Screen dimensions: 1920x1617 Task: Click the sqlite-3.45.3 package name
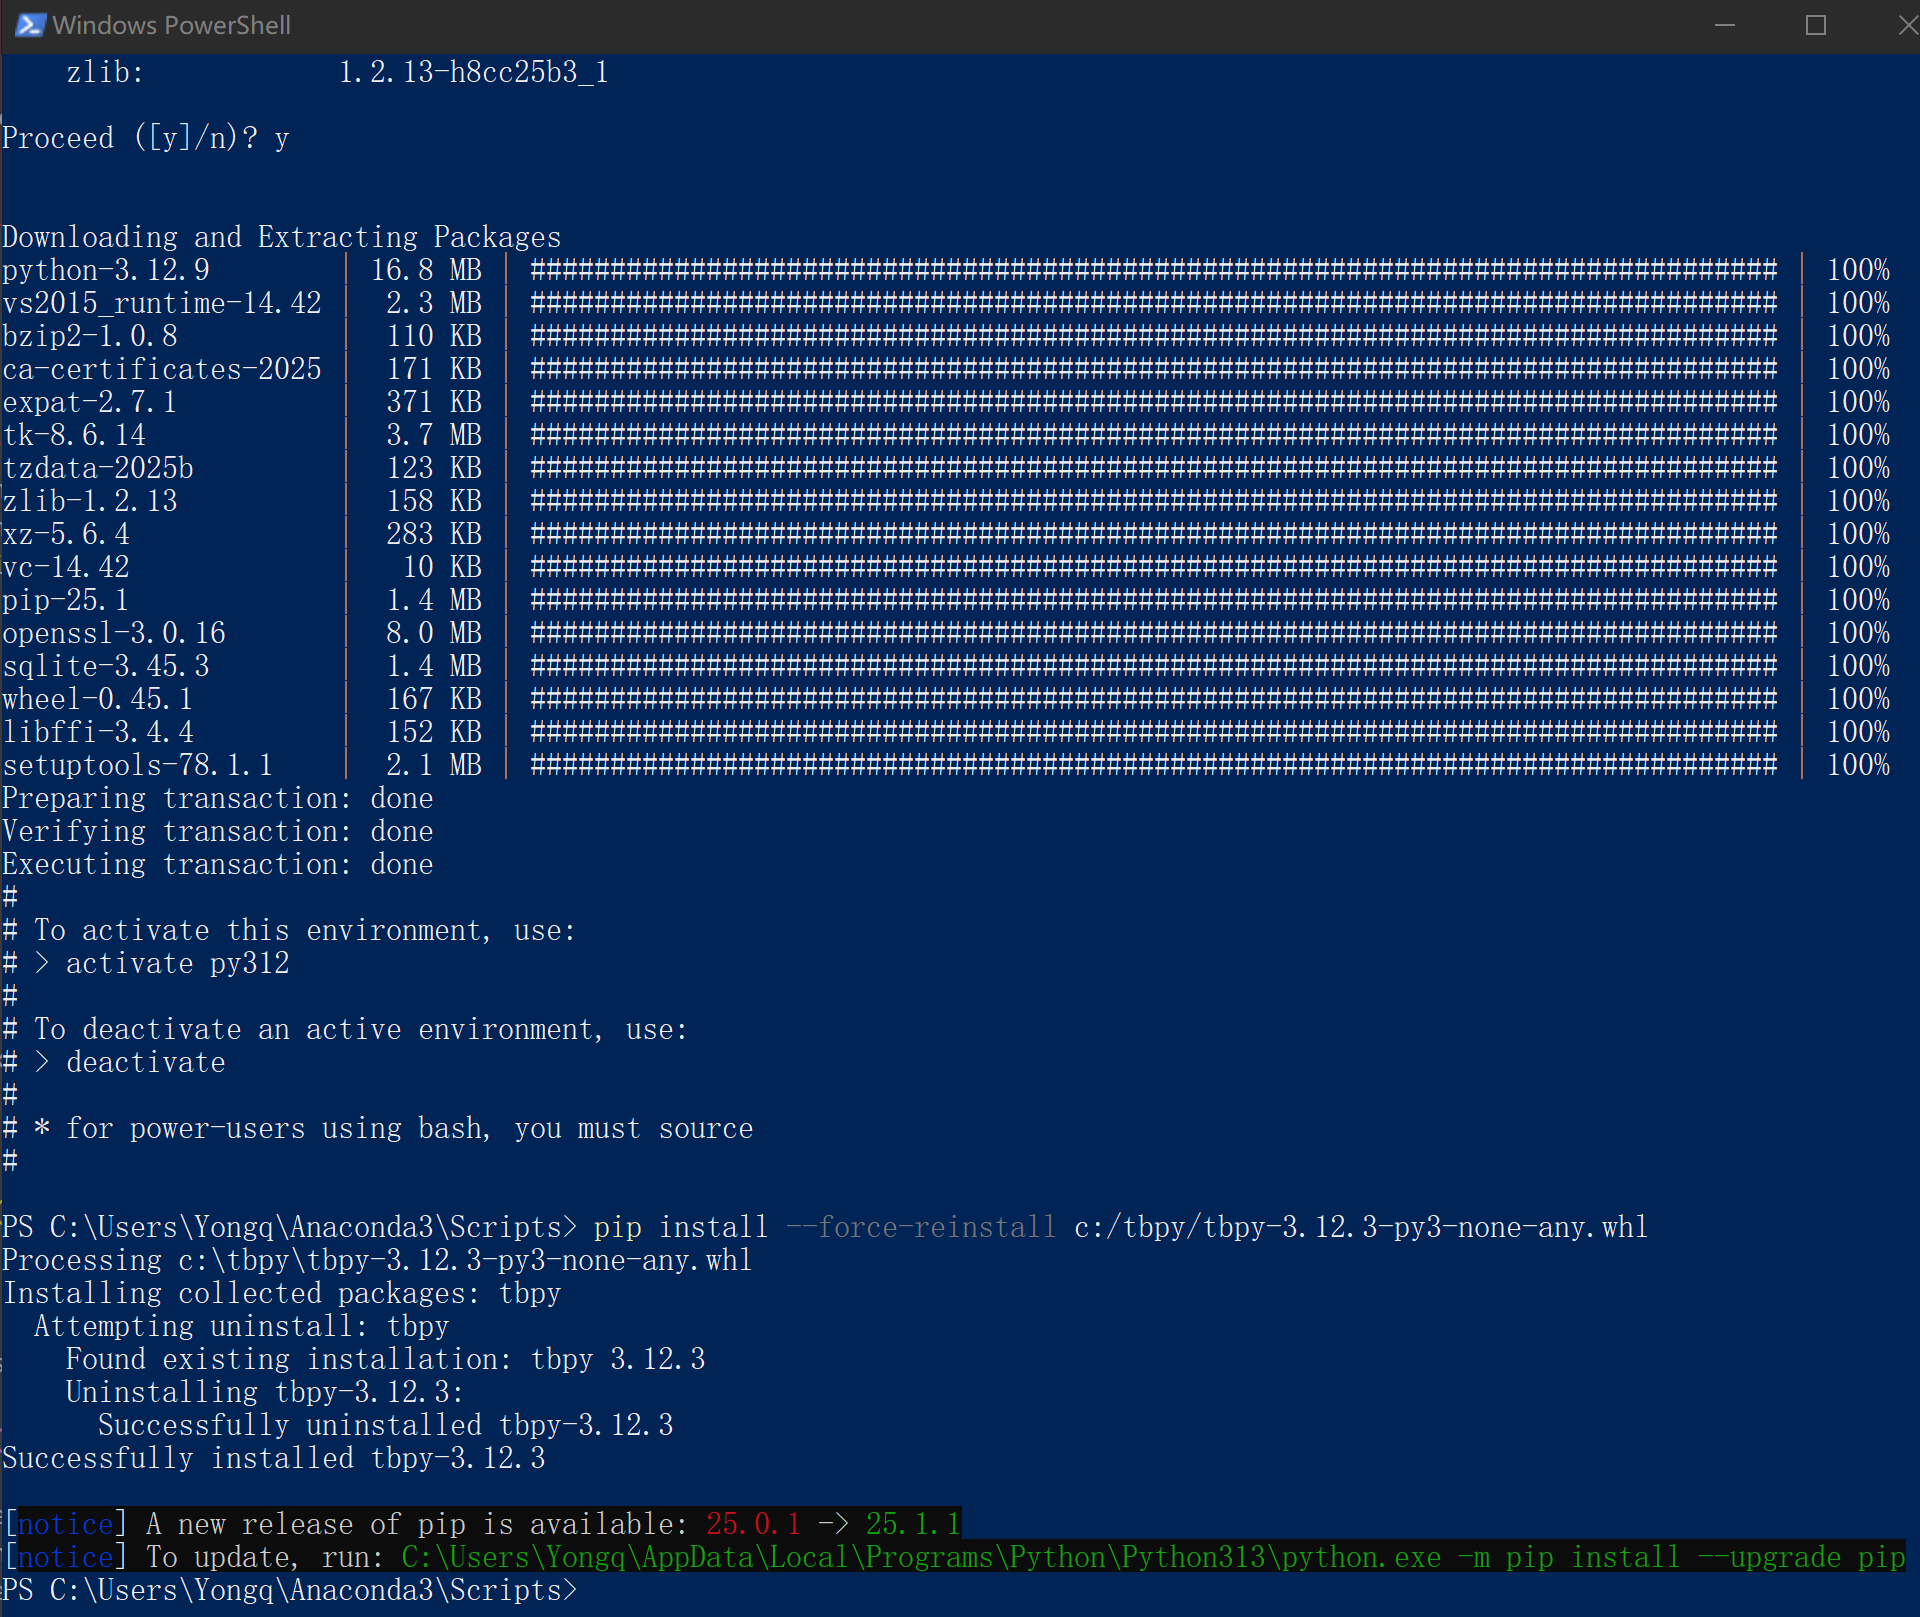[x=106, y=666]
